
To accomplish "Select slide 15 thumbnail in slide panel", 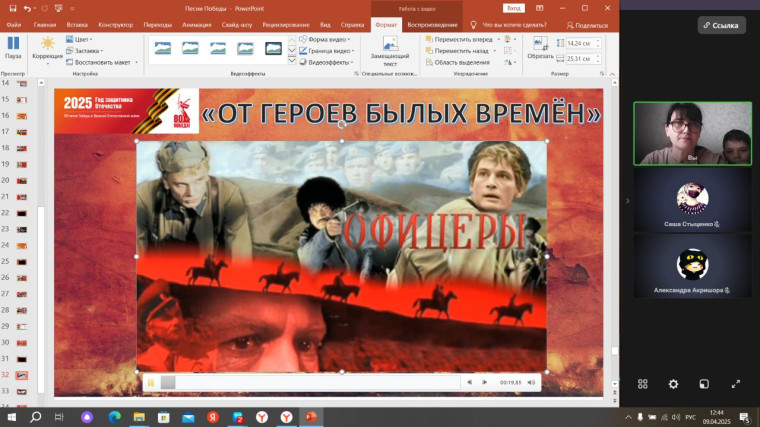I will 22,100.
